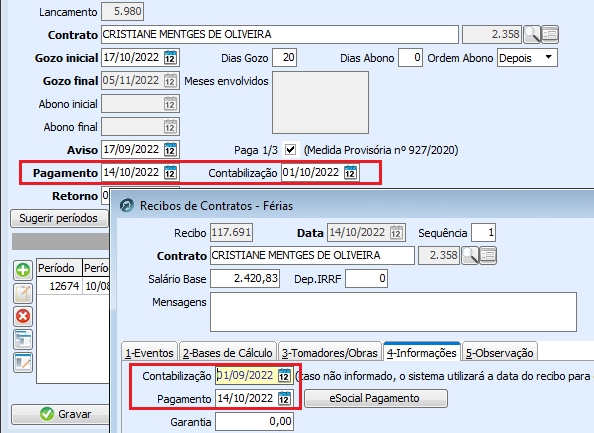Edit selected período with pencil note icon
594x433 pixels.
click(23, 293)
